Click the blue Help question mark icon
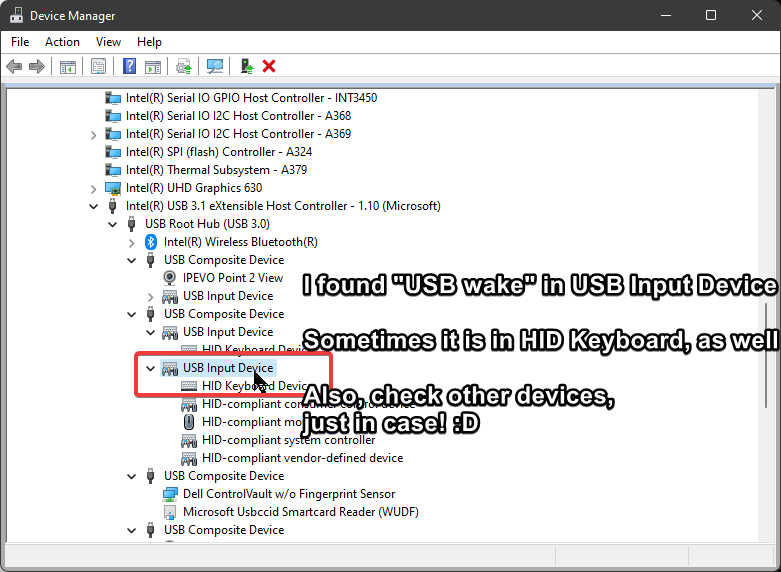This screenshot has width=781, height=572. point(130,66)
